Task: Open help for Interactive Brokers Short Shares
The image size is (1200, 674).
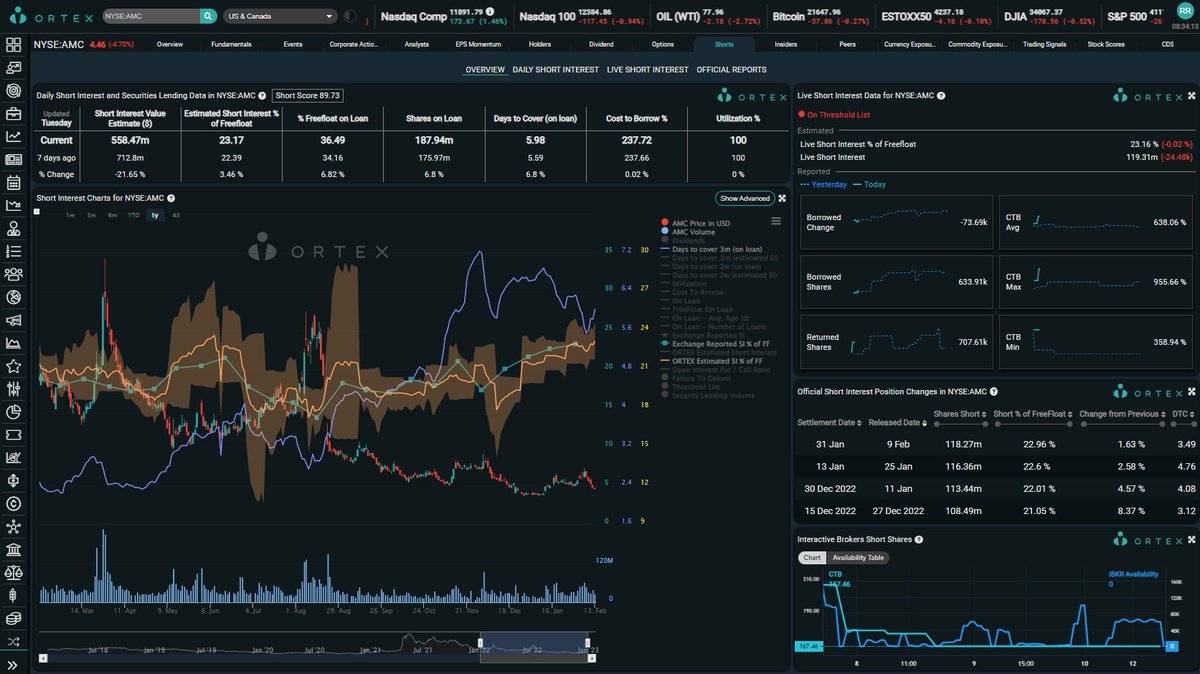Action: pos(918,539)
